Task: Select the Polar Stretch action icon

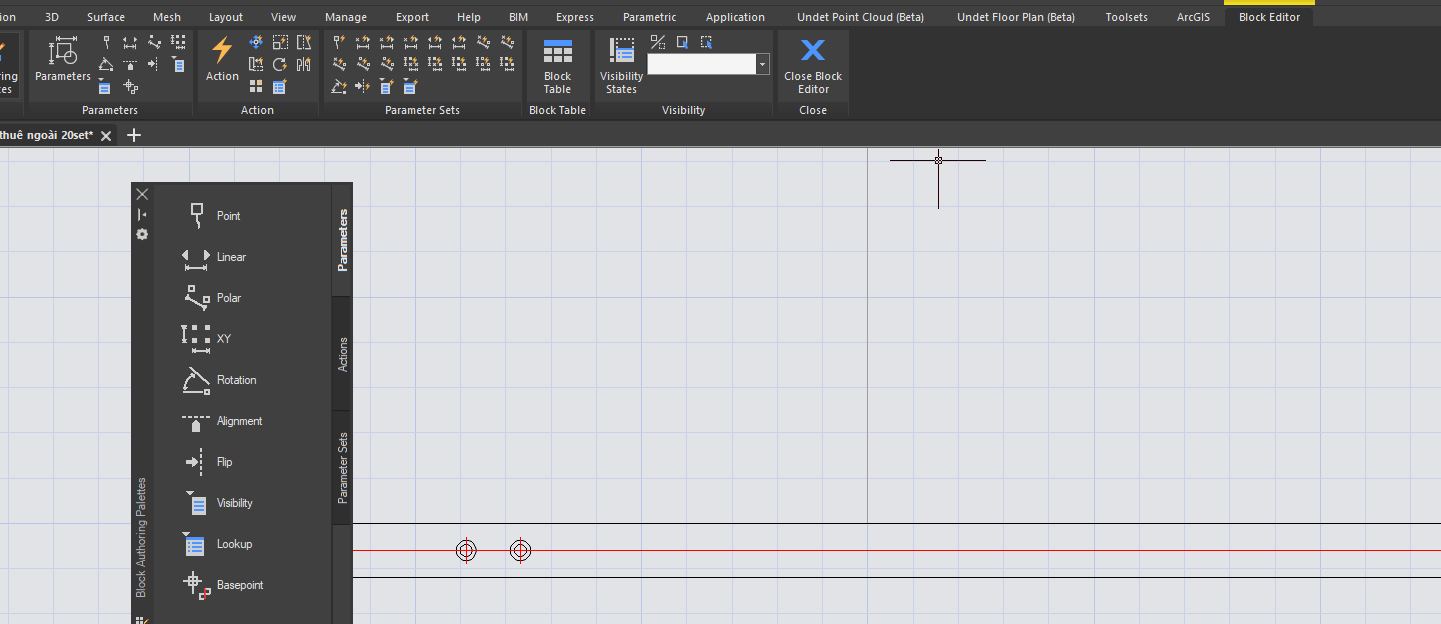Action: pos(257,65)
